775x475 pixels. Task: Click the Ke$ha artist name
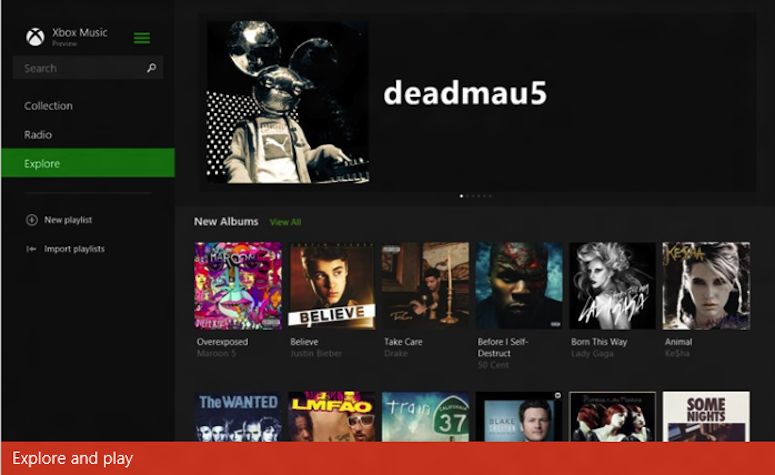[677, 353]
